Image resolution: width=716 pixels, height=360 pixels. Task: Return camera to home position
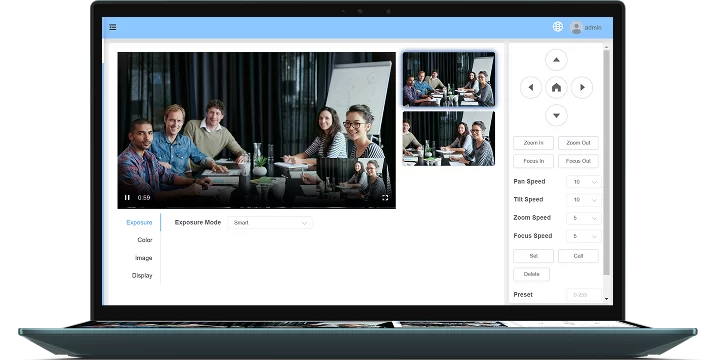(556, 88)
